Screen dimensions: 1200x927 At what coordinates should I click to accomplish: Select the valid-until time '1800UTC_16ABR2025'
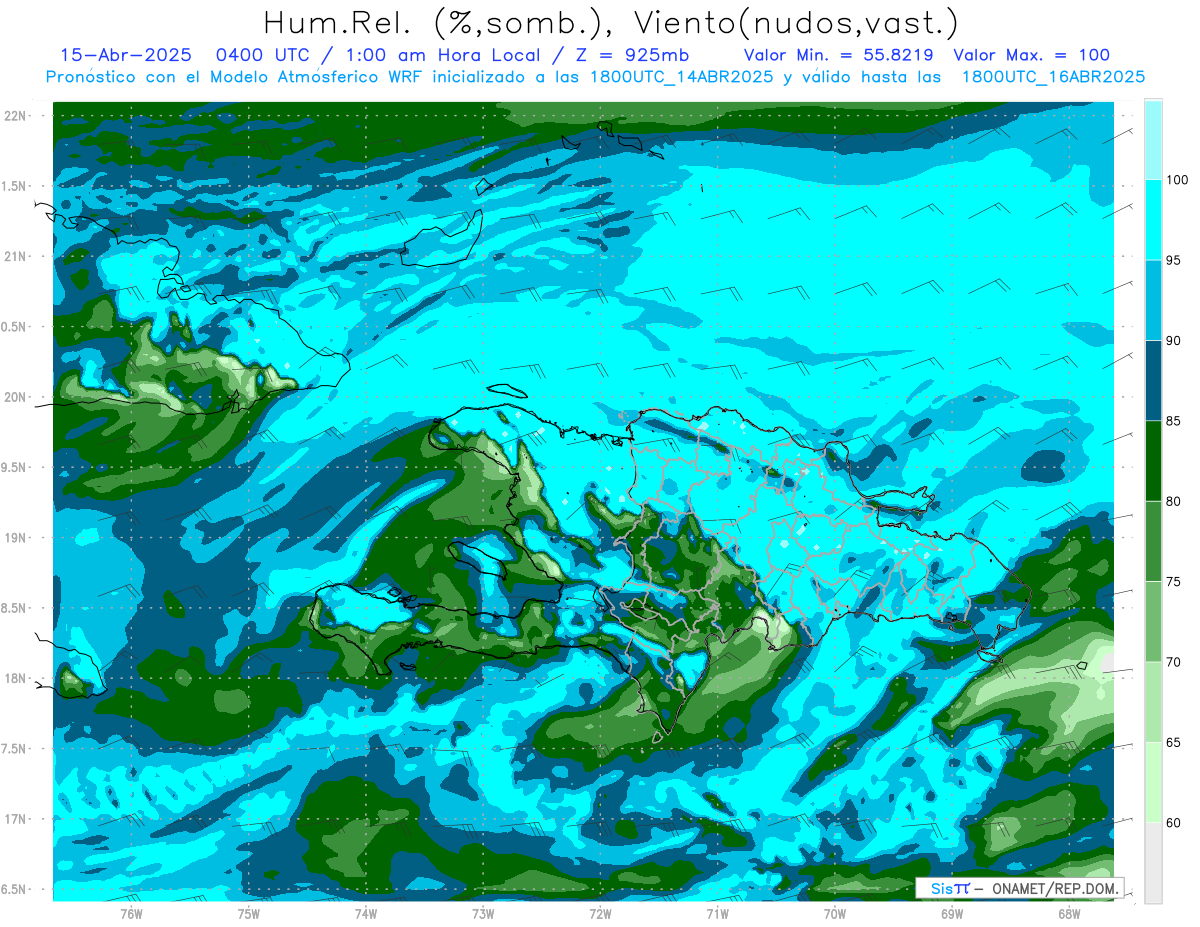tap(1052, 76)
